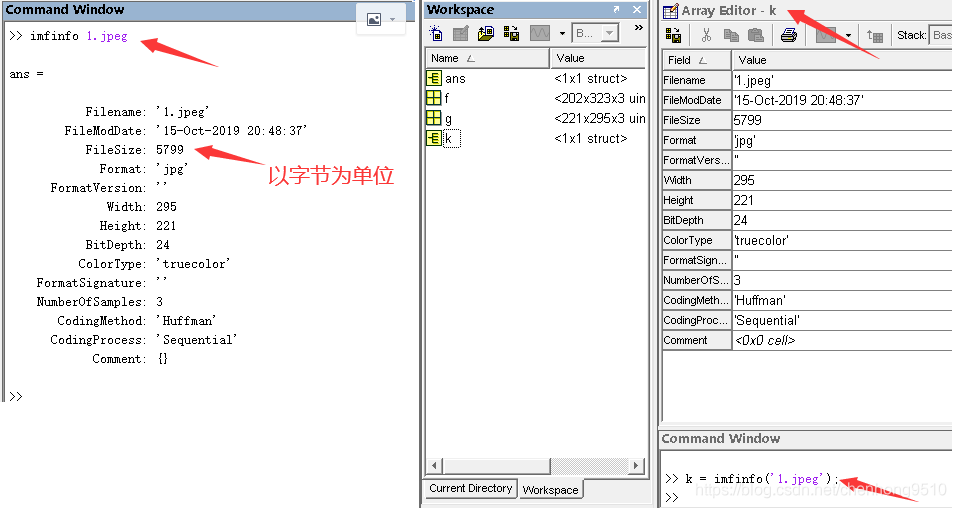Viewport: 956px width, 508px height.
Task: Click the image icon button above Command Window
Action: 374,20
